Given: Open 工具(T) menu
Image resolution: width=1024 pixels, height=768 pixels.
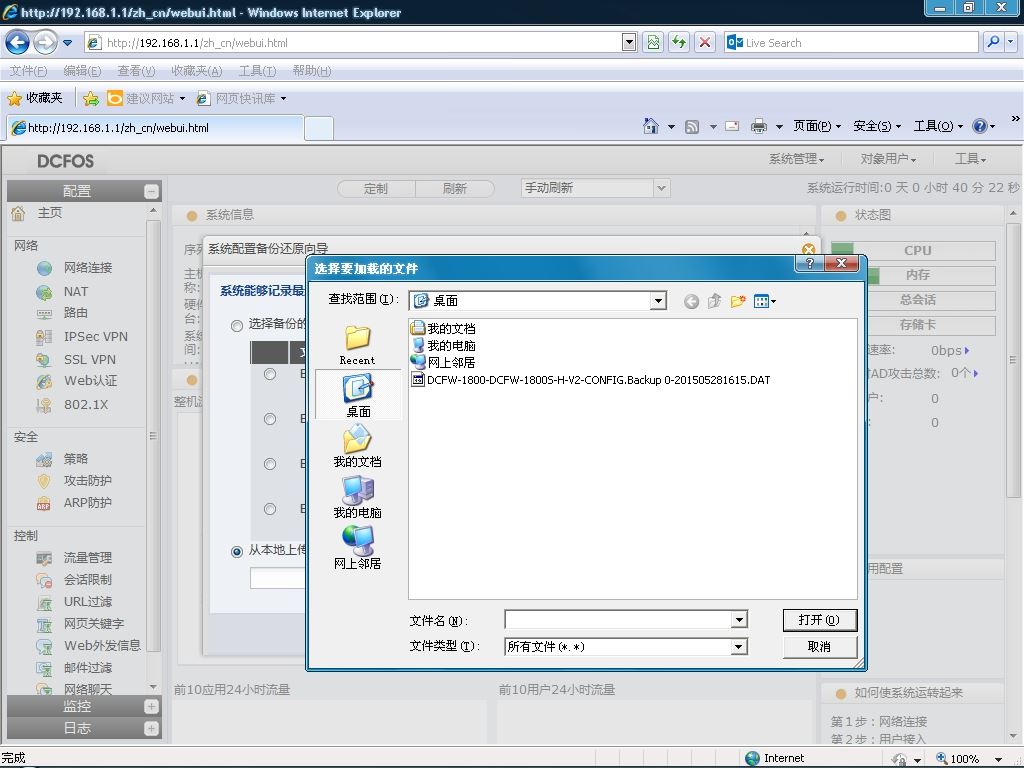Looking at the screenshot, I should (x=257, y=71).
